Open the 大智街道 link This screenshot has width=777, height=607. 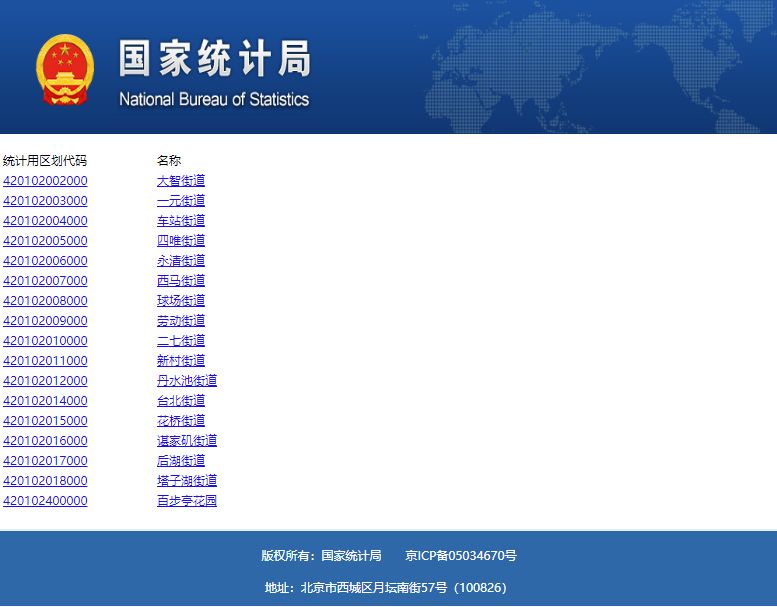pyautogui.click(x=181, y=181)
